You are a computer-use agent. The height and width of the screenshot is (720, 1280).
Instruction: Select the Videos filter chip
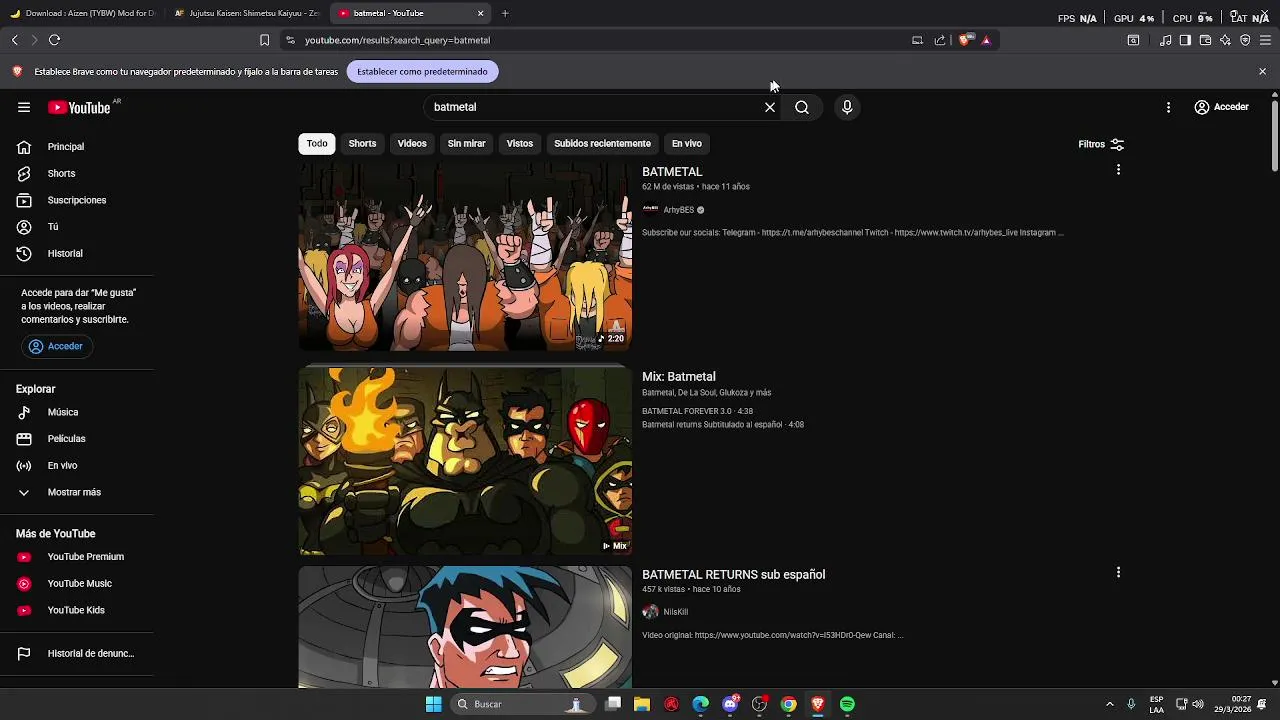[x=412, y=143]
